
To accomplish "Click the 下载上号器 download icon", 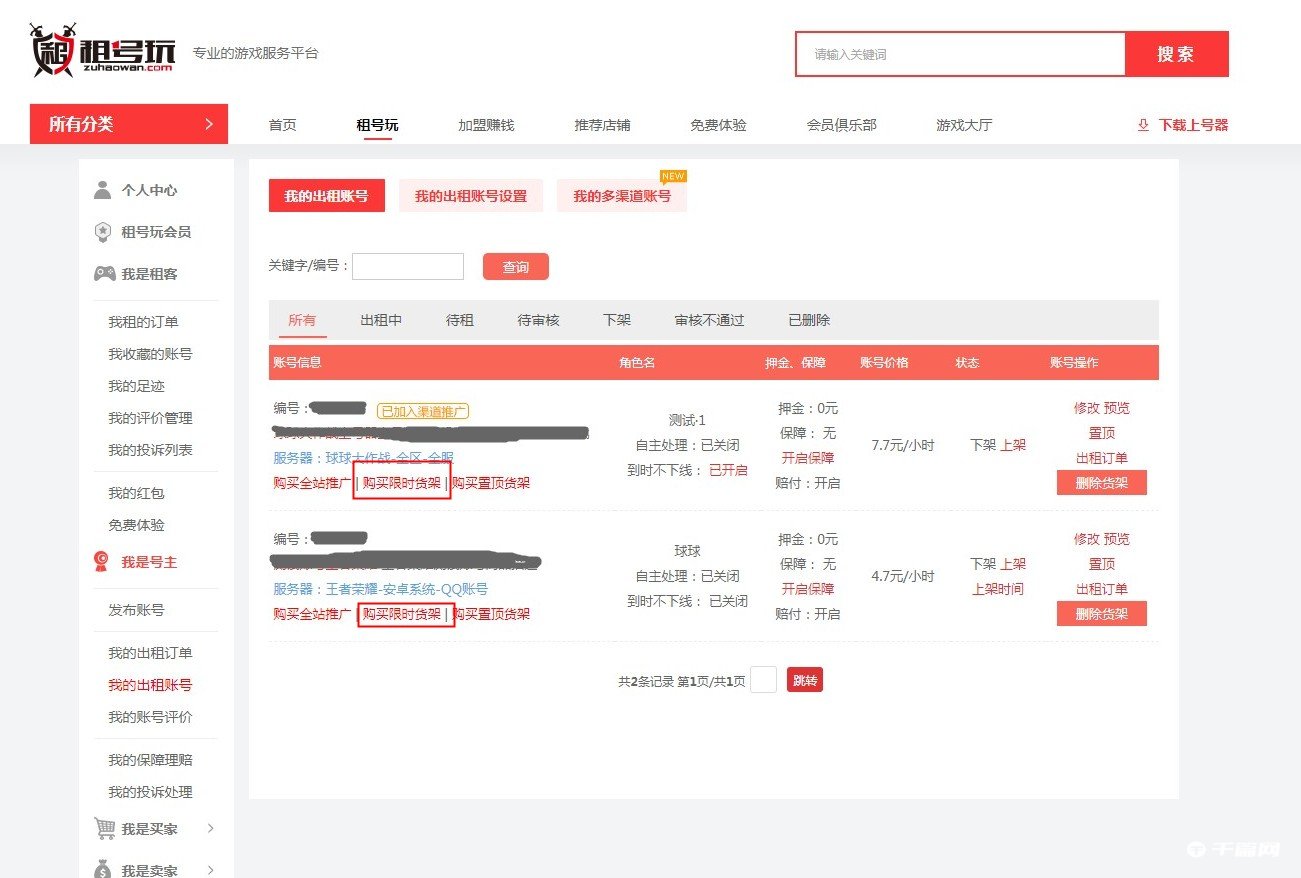I will [1144, 124].
